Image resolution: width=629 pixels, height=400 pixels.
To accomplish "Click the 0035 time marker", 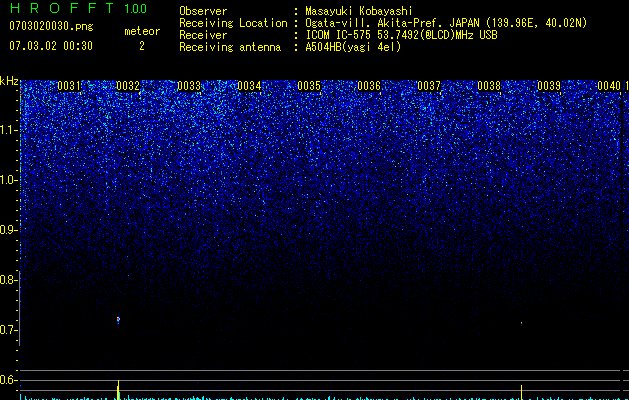I will (309, 86).
